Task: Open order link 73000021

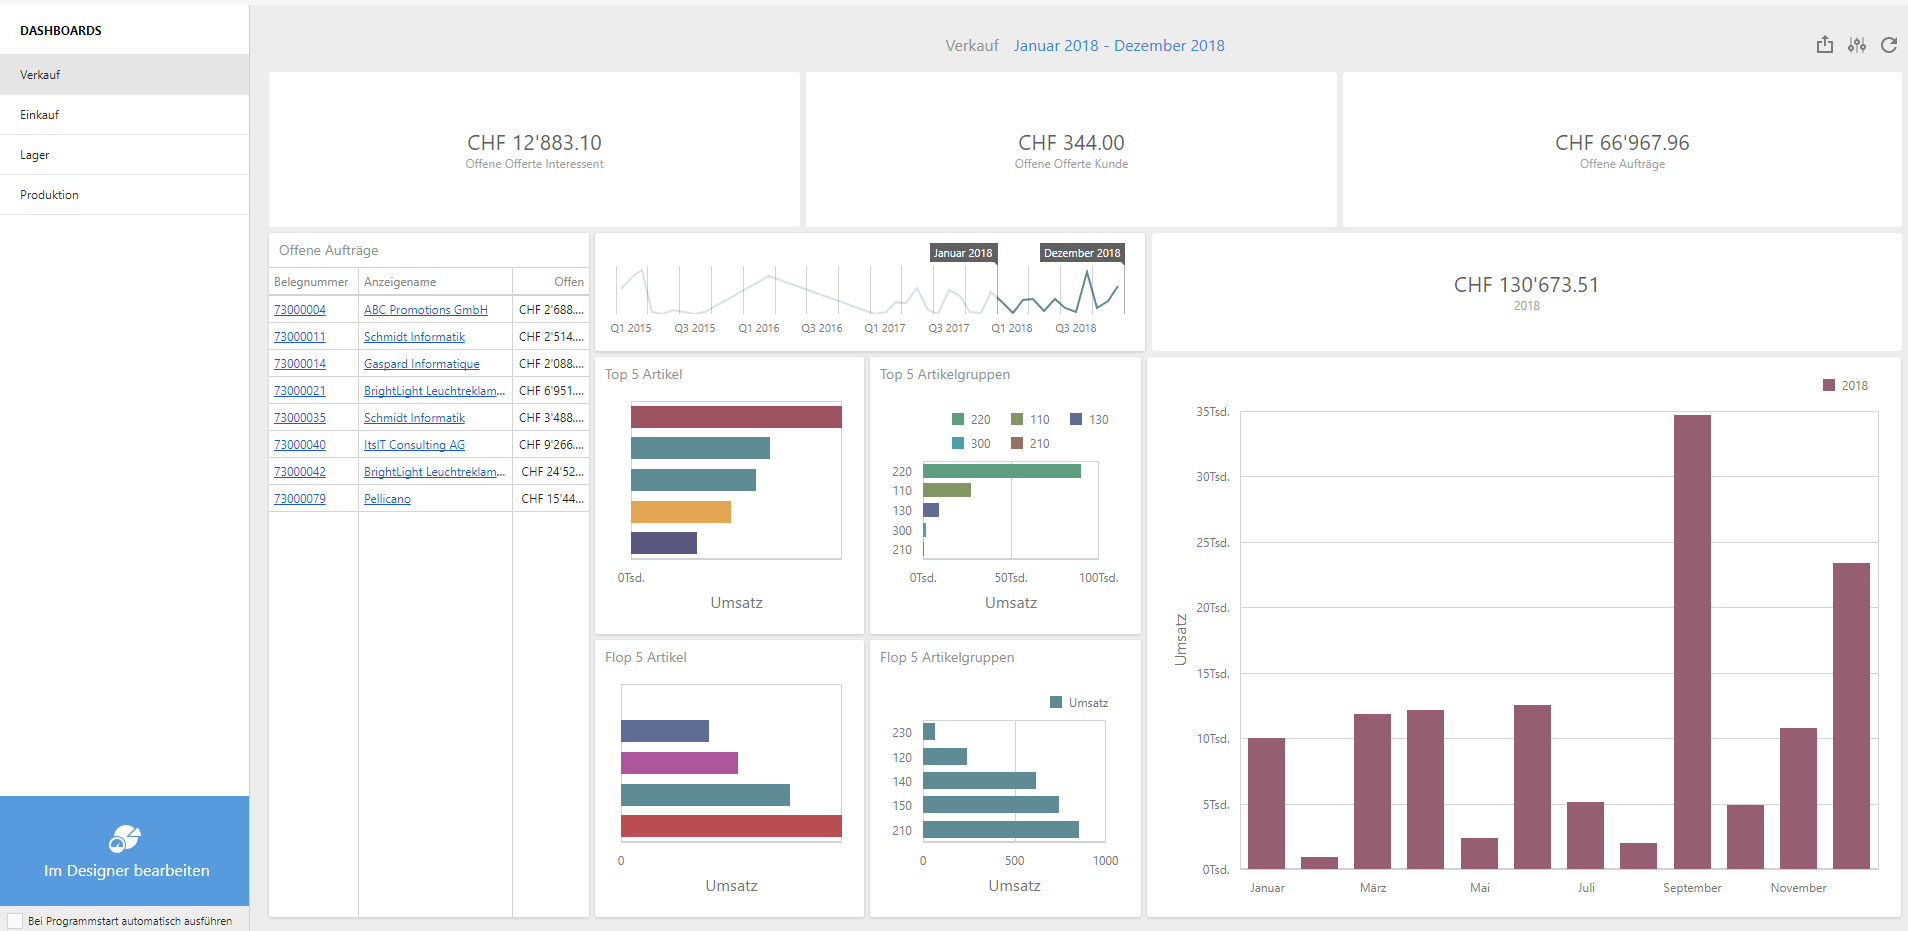Action: pyautogui.click(x=300, y=391)
